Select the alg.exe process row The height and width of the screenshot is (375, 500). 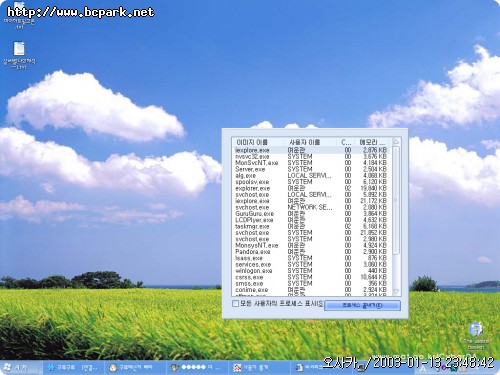click(312, 176)
